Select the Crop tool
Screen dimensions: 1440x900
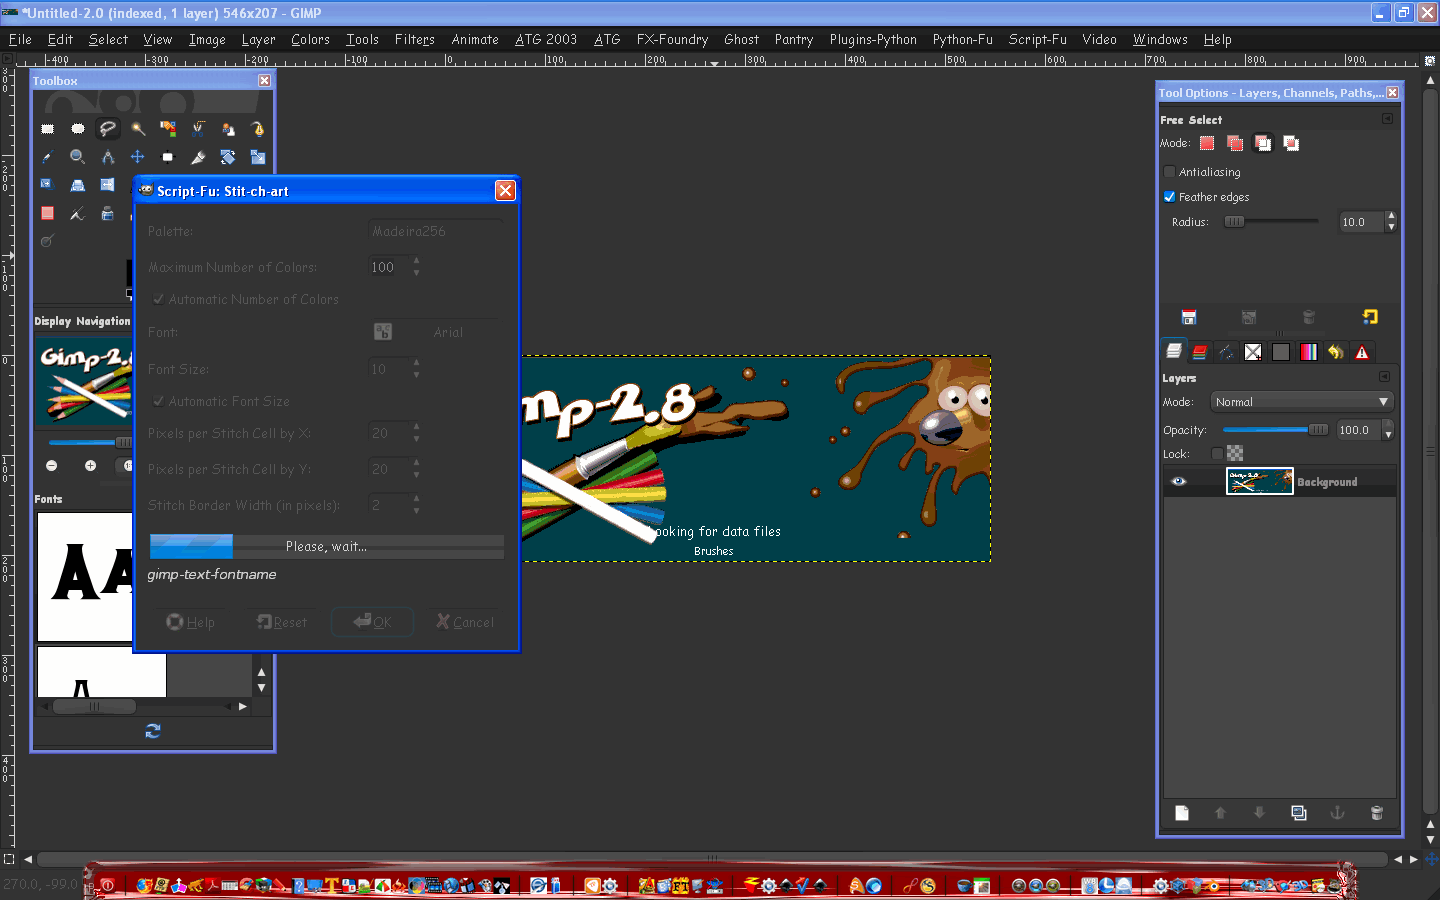[198, 157]
